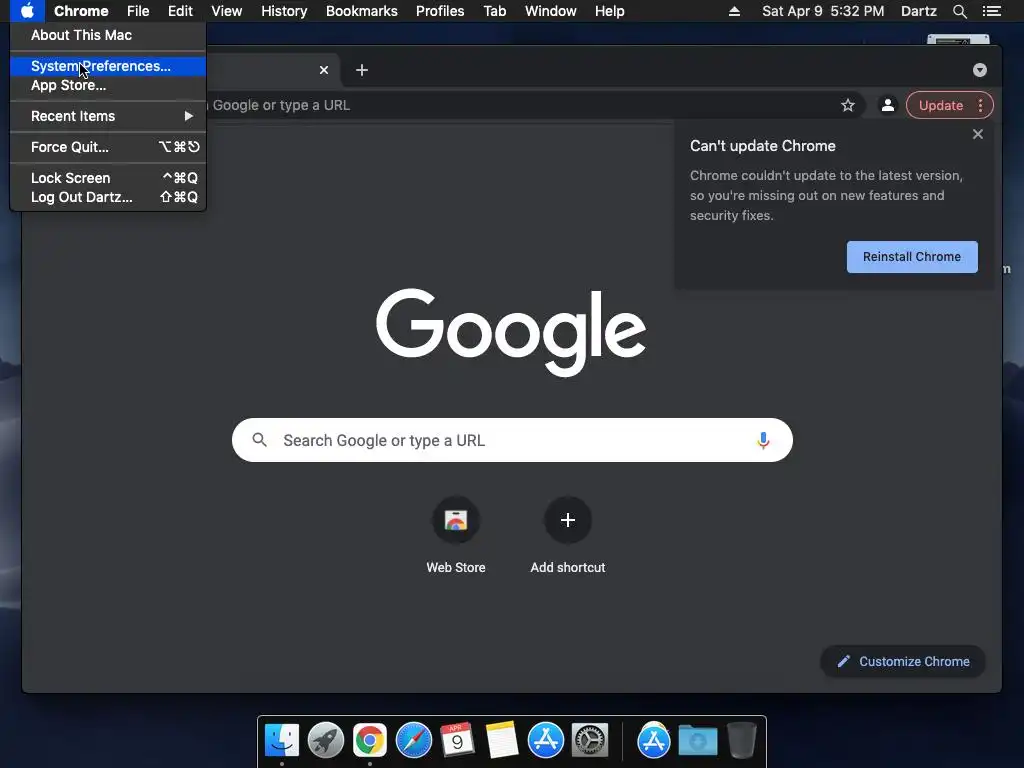This screenshot has height=768, width=1024.
Task: Select Lock Screen menu entry
Action: click(108, 178)
